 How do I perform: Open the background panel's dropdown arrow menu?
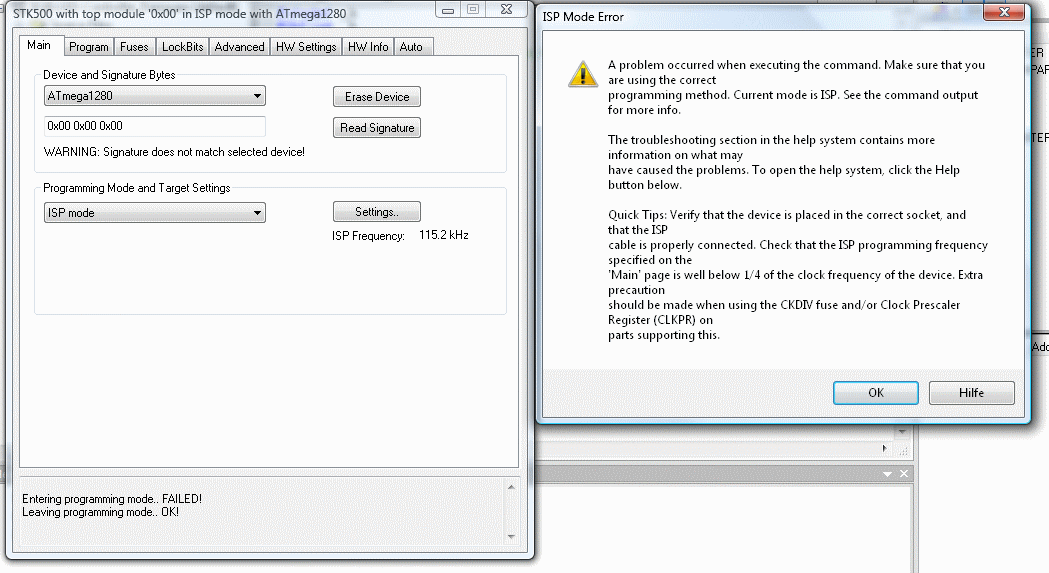[887, 474]
